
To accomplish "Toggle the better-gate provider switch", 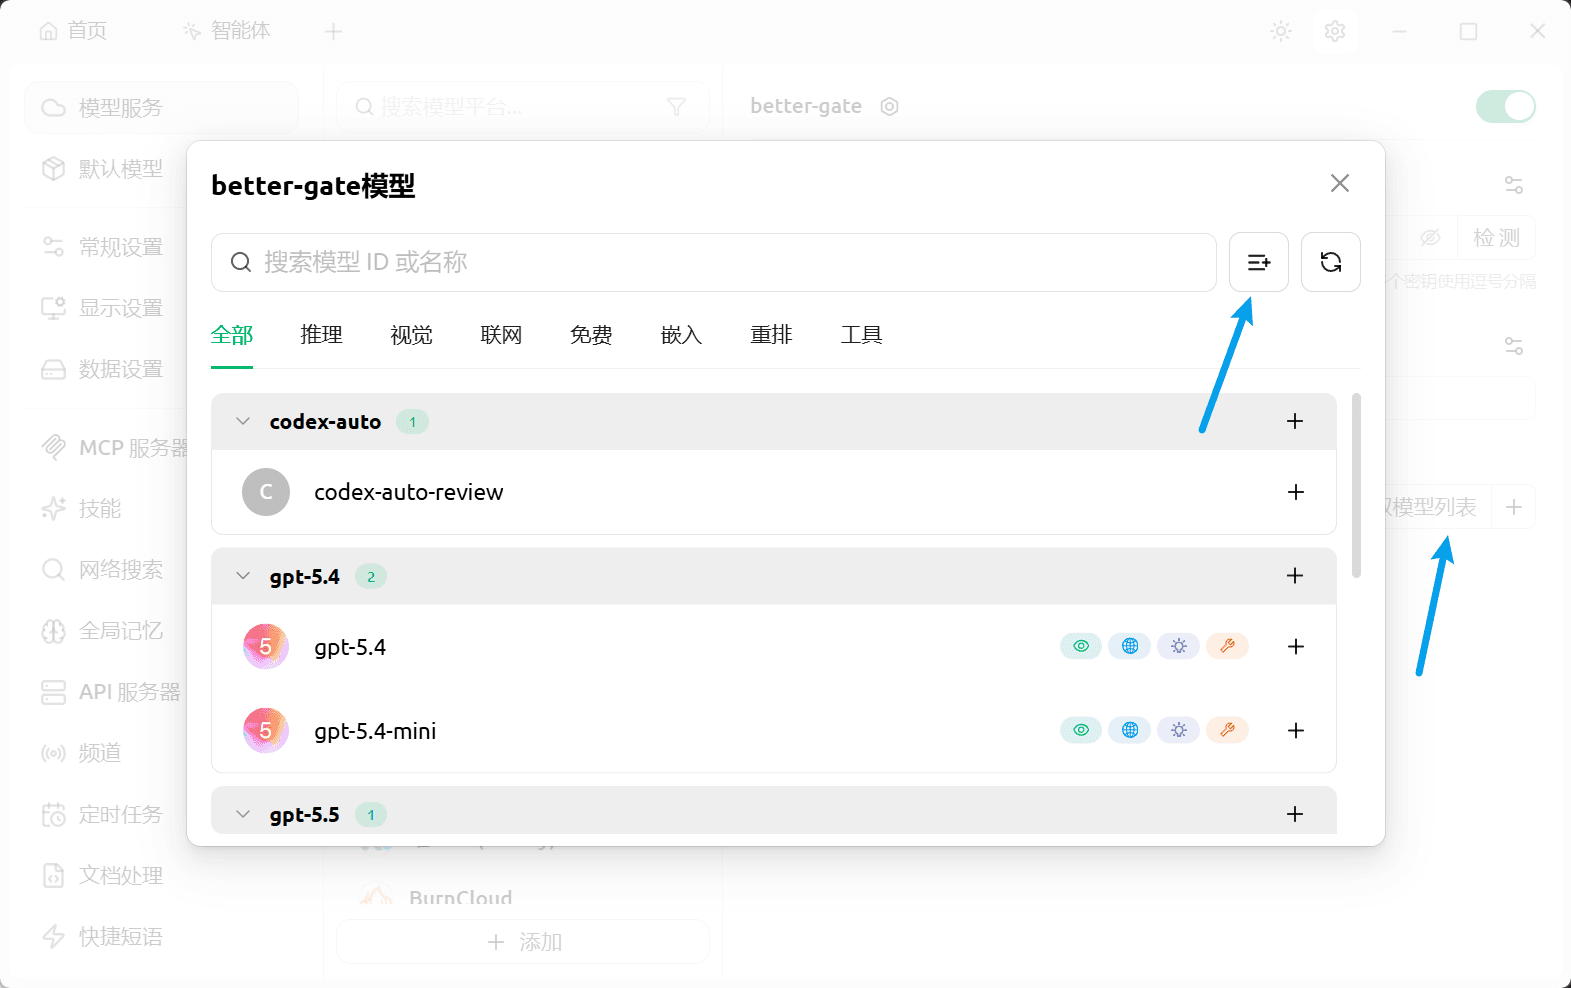I will point(1506,106).
